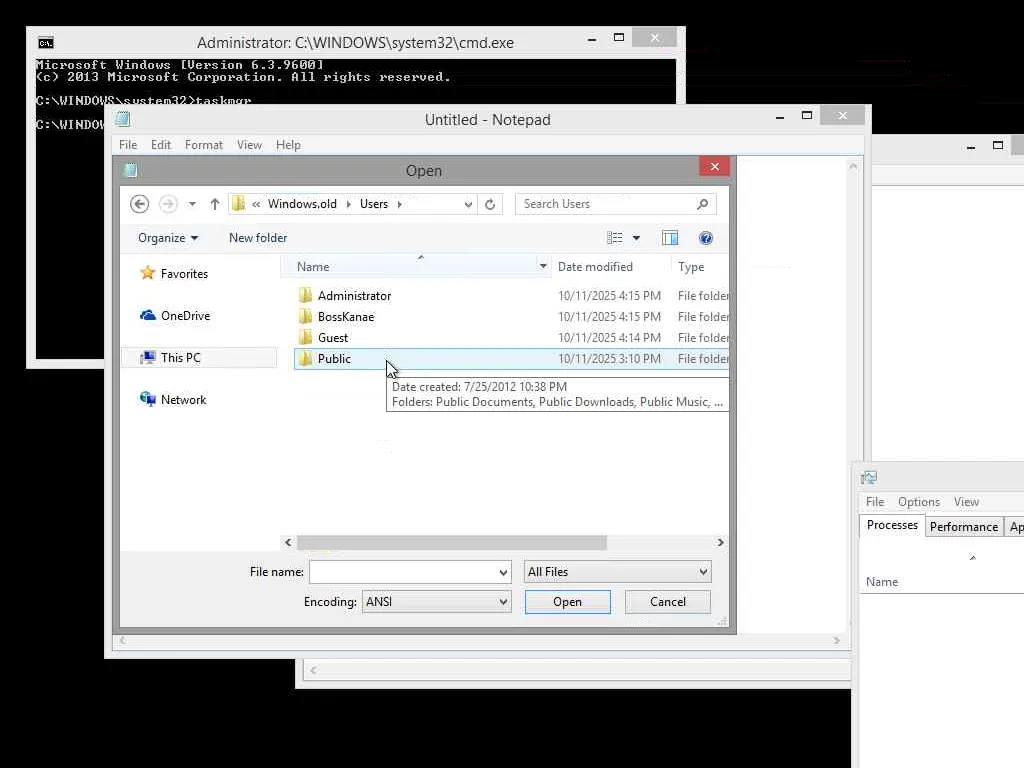Open the Organize dropdown menu

coord(168,238)
